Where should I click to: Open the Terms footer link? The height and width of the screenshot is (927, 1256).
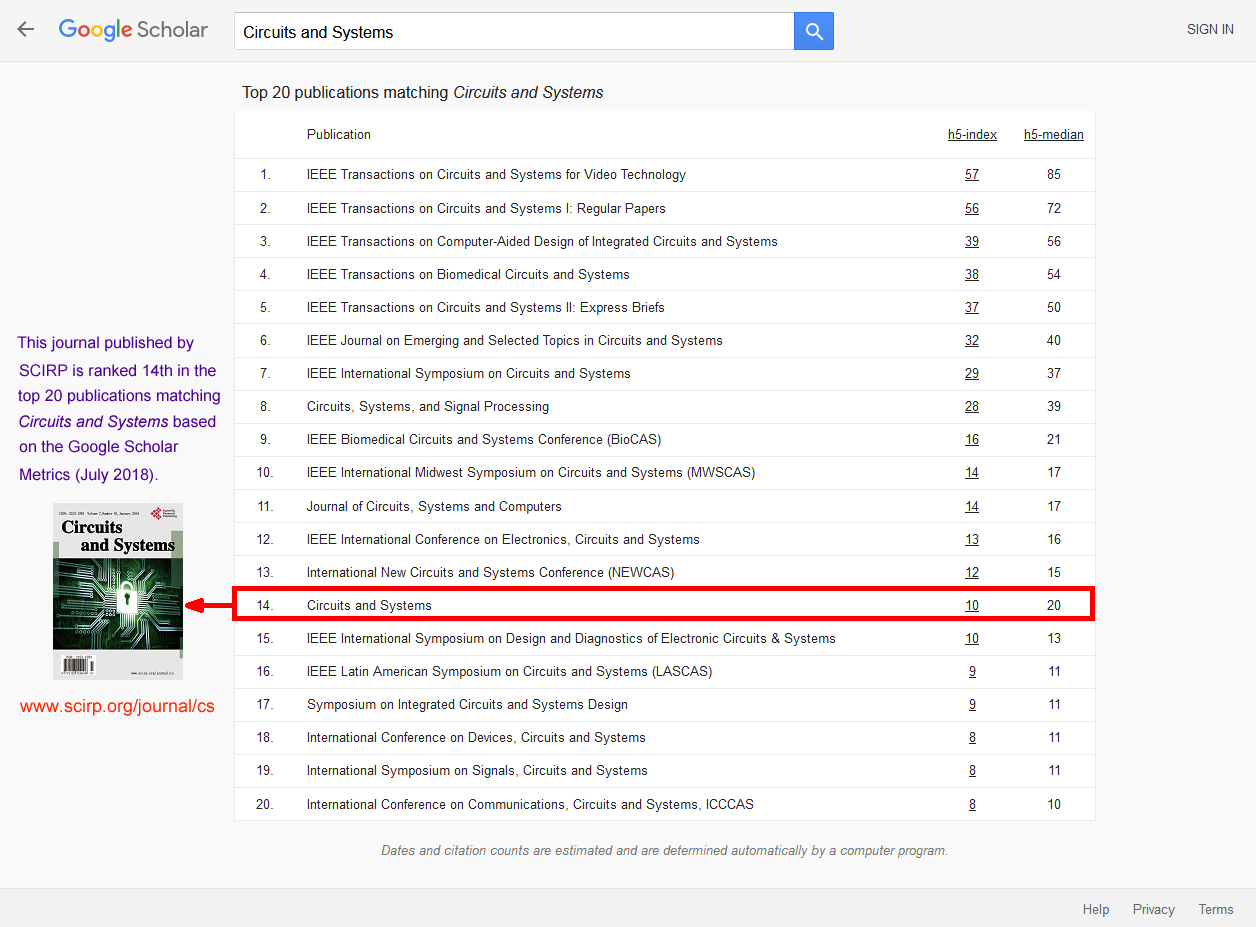(x=1216, y=909)
